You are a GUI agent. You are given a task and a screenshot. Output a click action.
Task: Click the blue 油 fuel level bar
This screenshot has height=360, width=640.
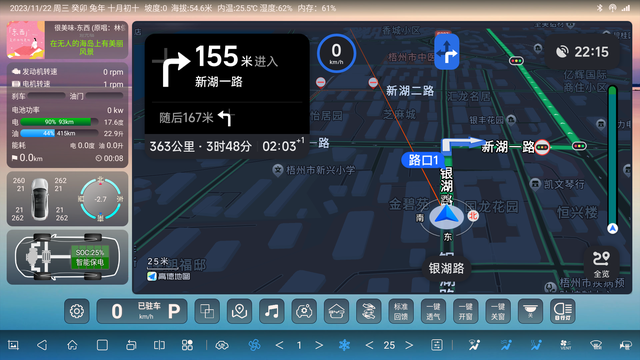(x=59, y=133)
